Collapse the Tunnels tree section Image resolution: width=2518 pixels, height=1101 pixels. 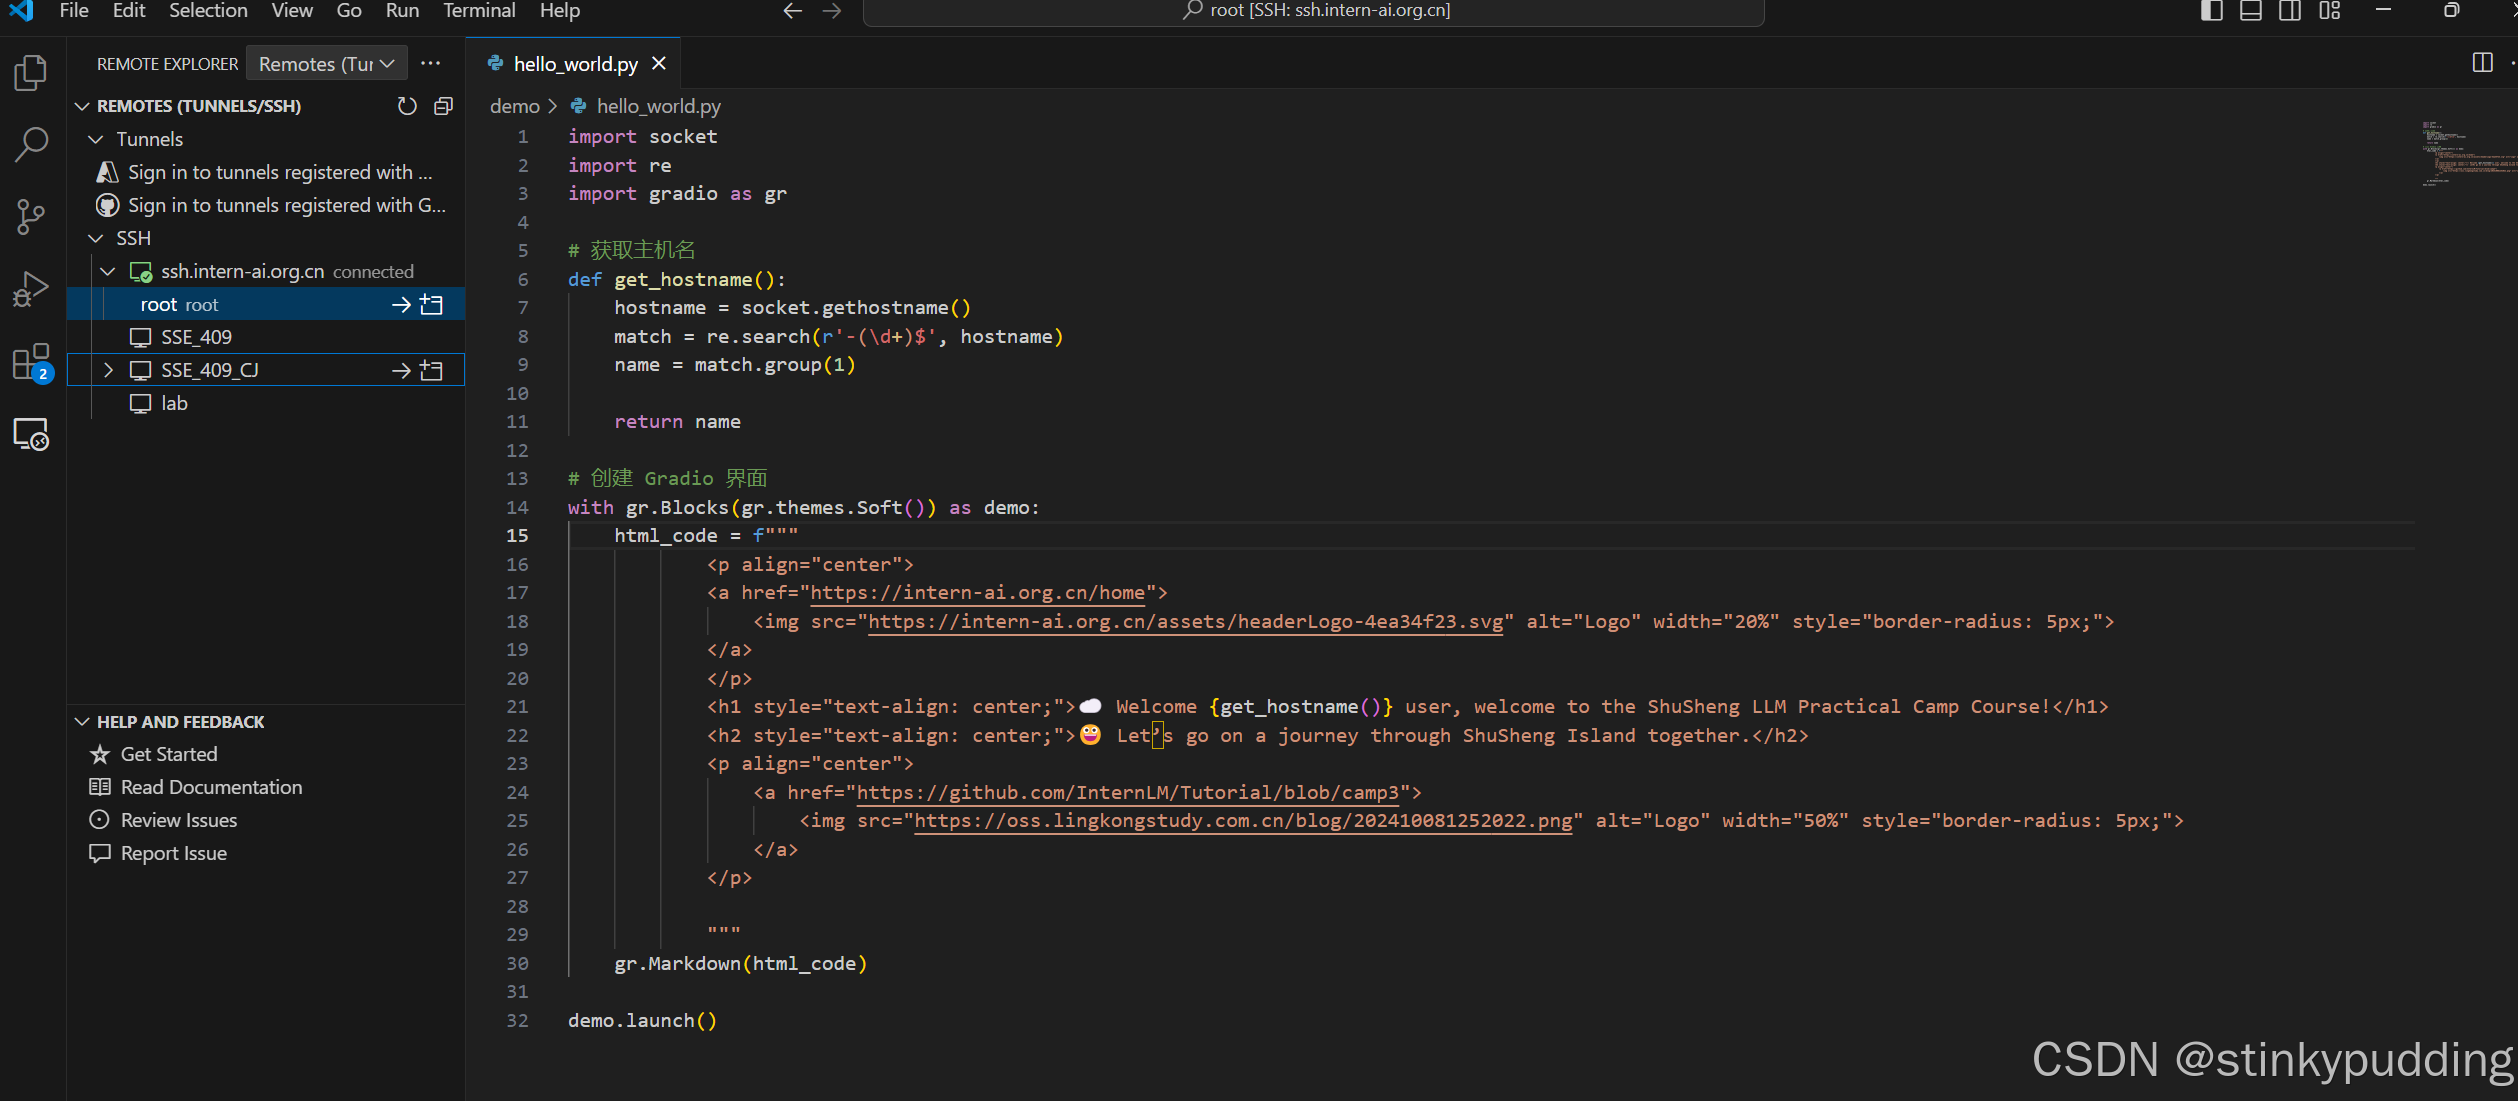(x=97, y=139)
